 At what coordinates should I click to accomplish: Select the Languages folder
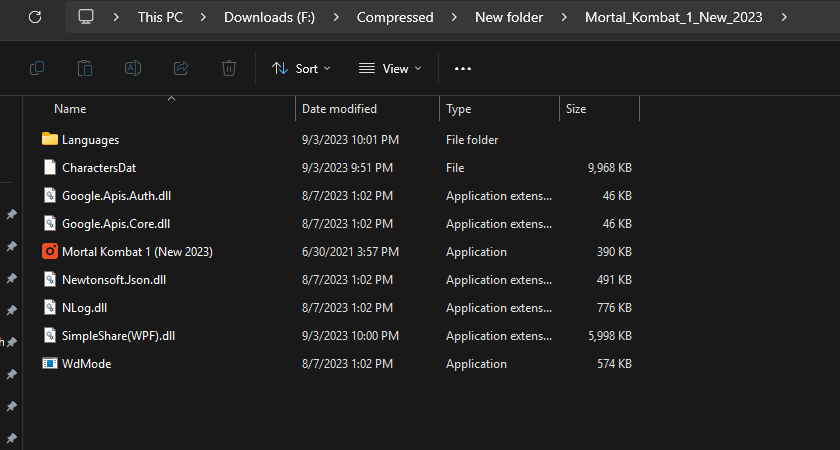click(90, 140)
